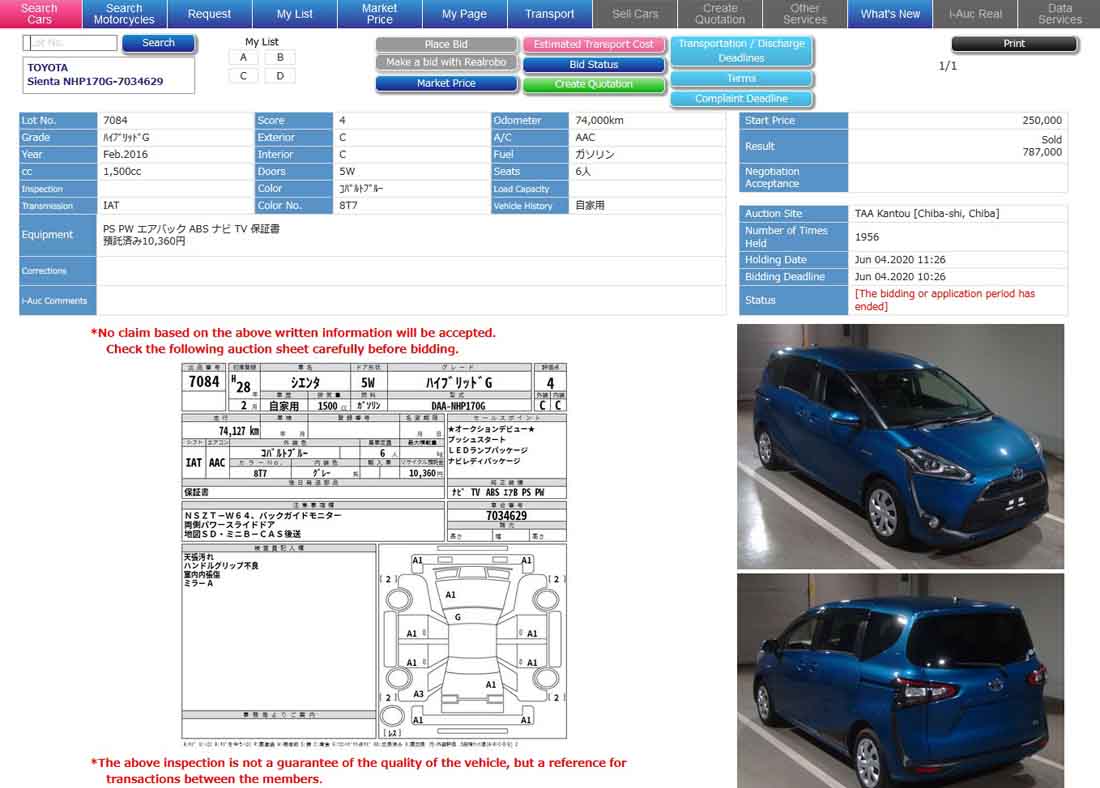
Task: Open Other Services menu
Action: pos(805,13)
